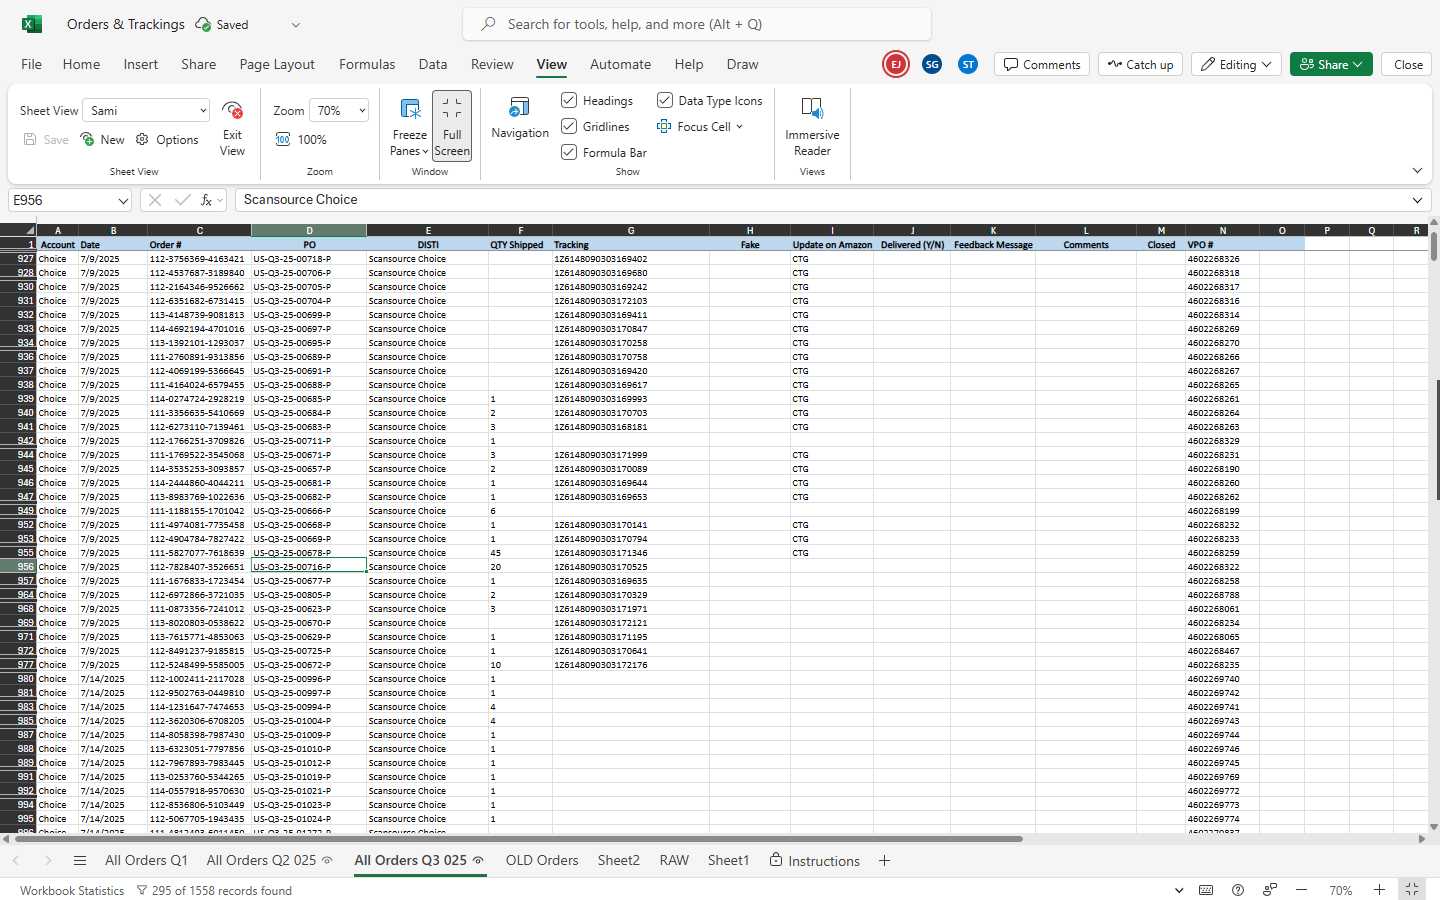Reset zoom to 100%
Screen dimensions: 1440x900
301,140
